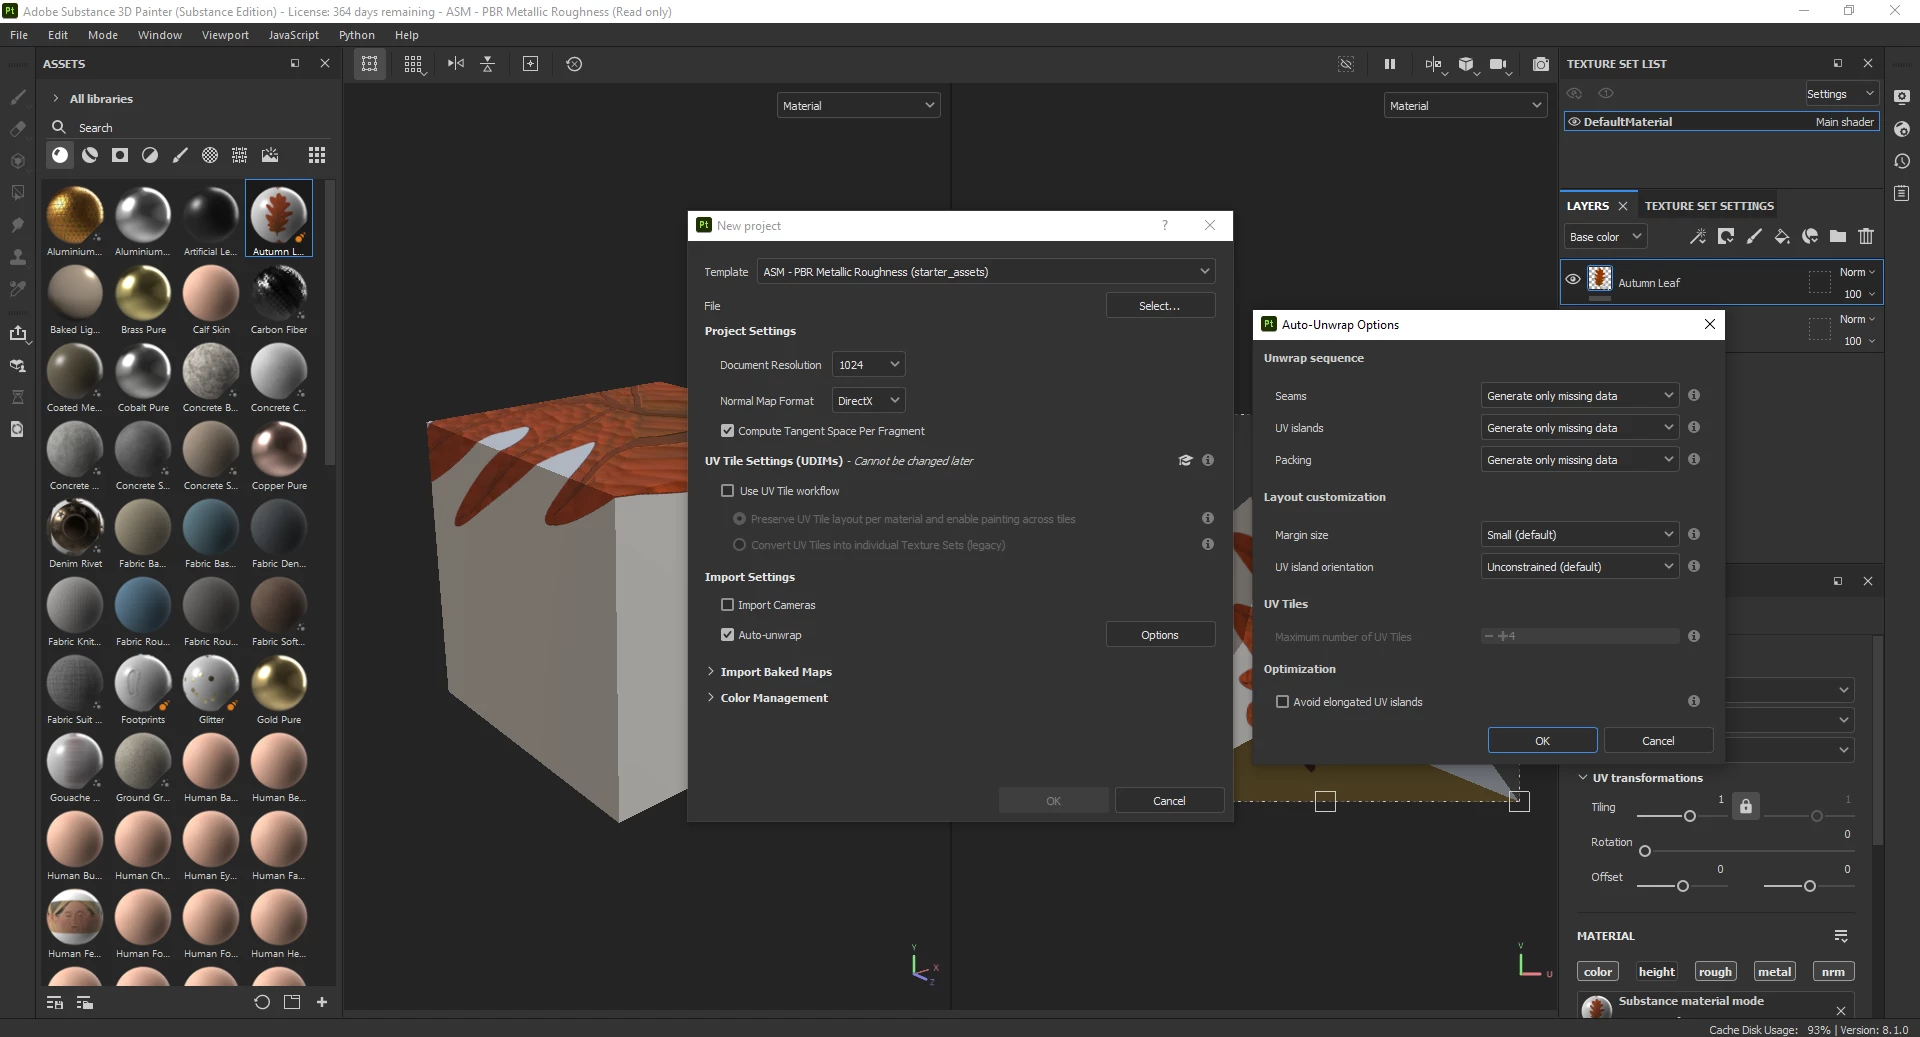The width and height of the screenshot is (1920, 1037).
Task: Toggle DefaultMaterial texture set visibility
Action: (x=1574, y=122)
